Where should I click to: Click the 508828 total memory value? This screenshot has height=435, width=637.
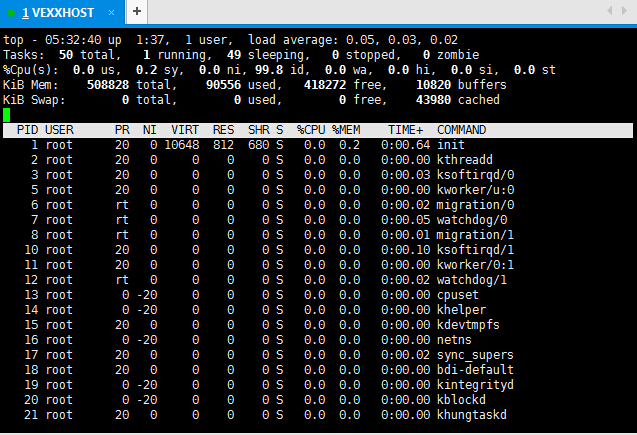108,85
